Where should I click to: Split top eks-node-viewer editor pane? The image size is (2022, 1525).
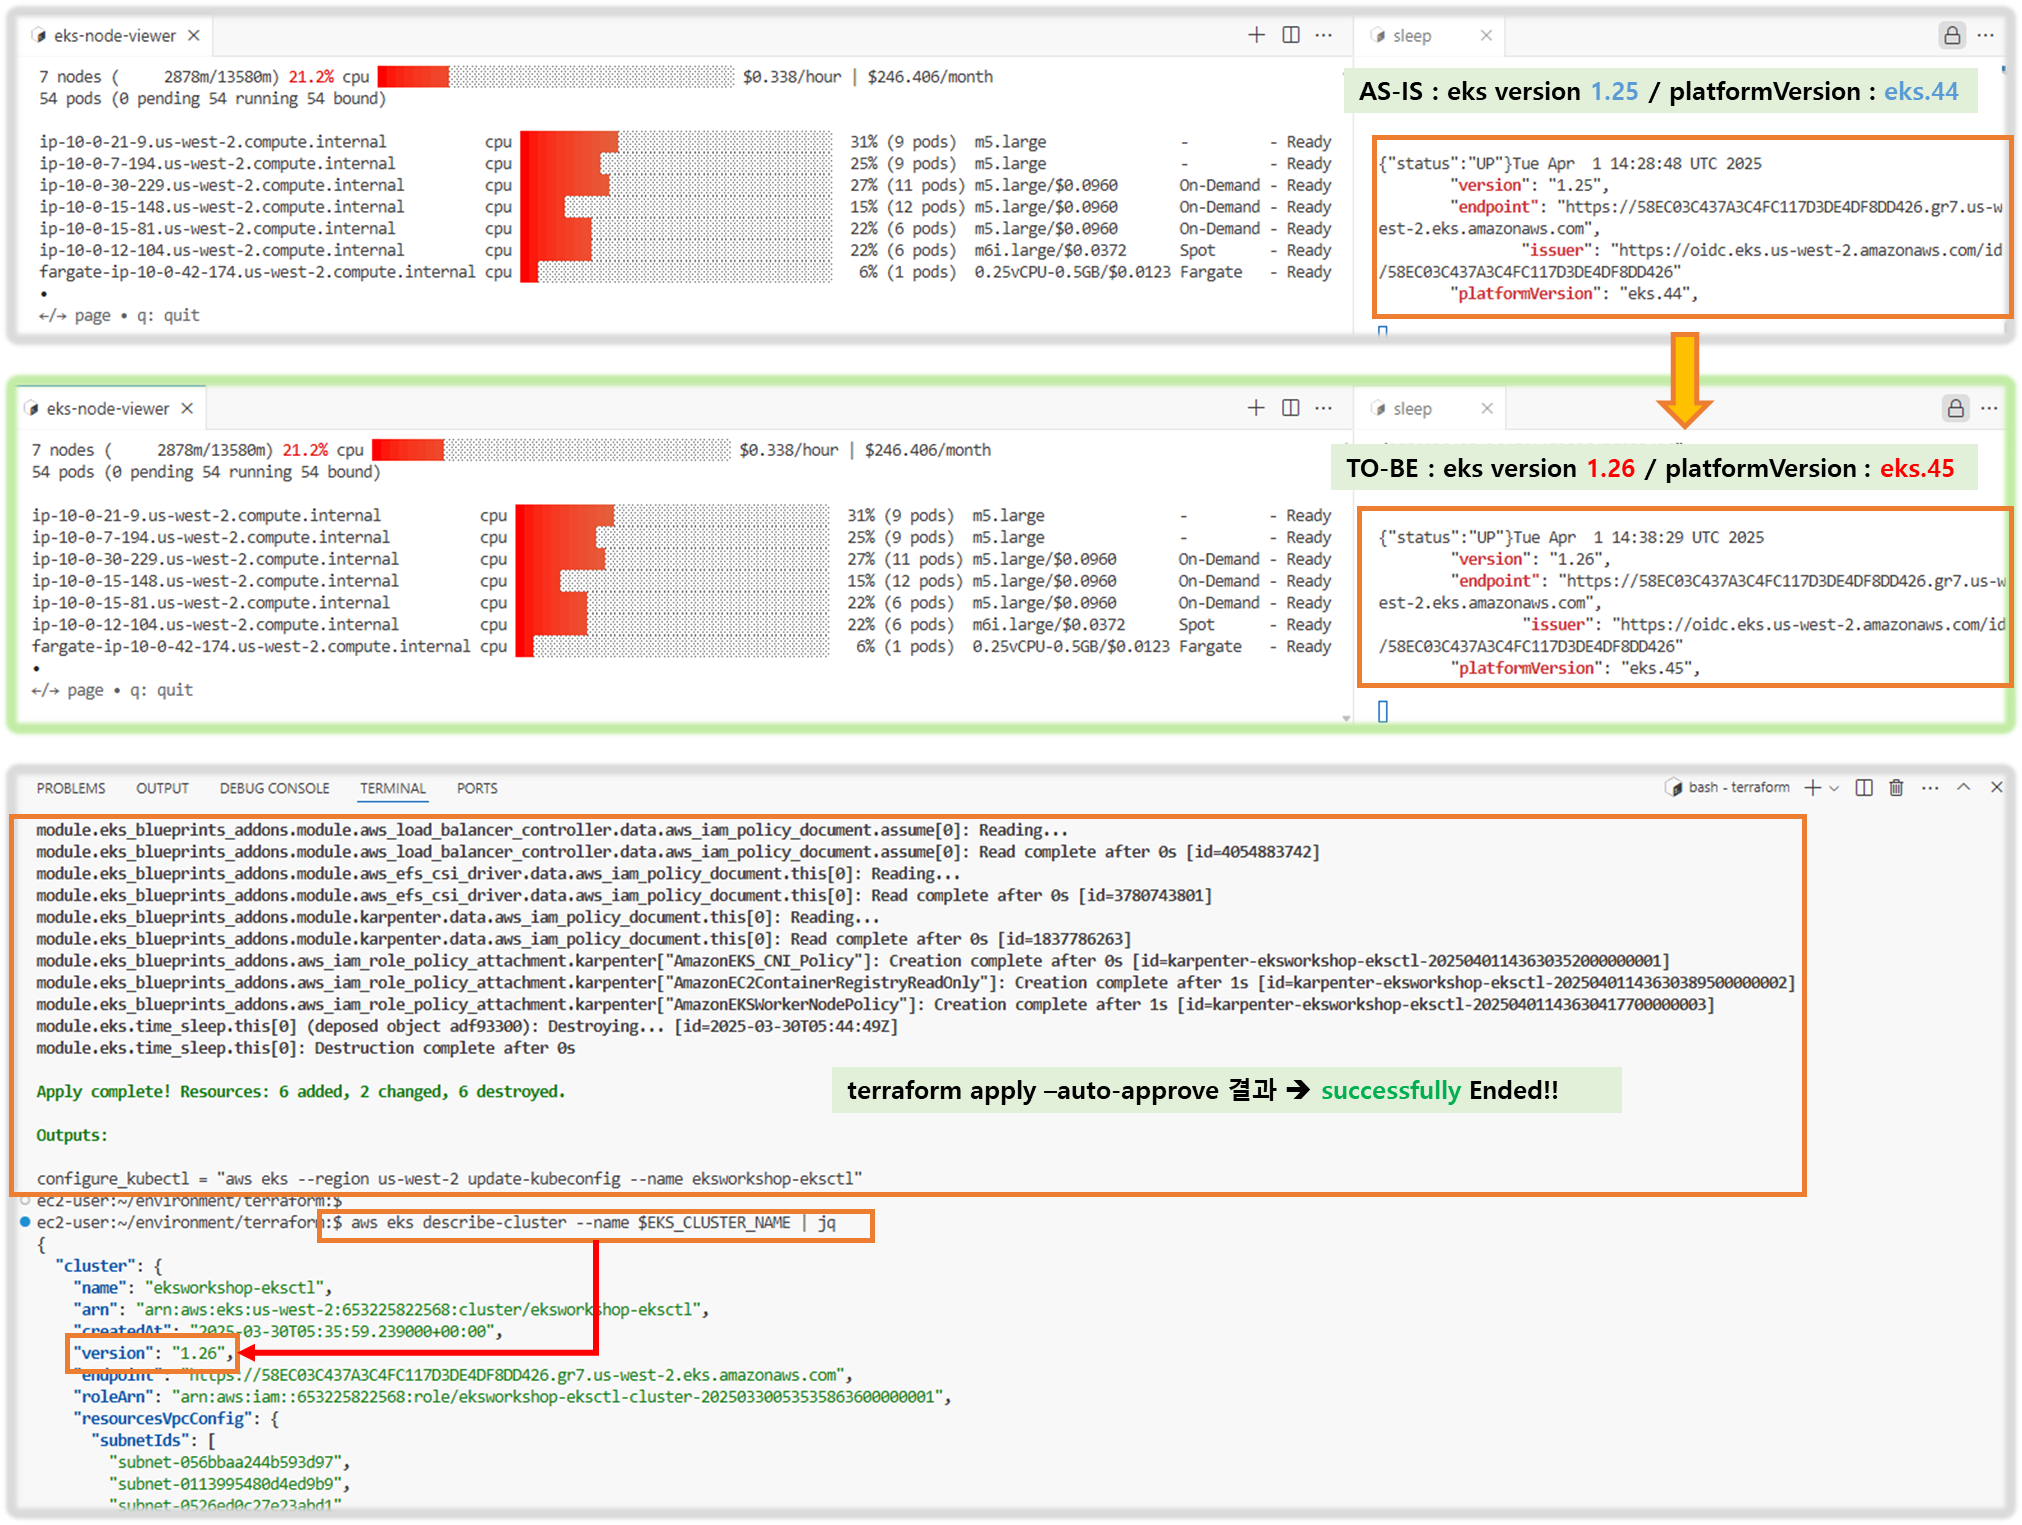coord(1291,36)
